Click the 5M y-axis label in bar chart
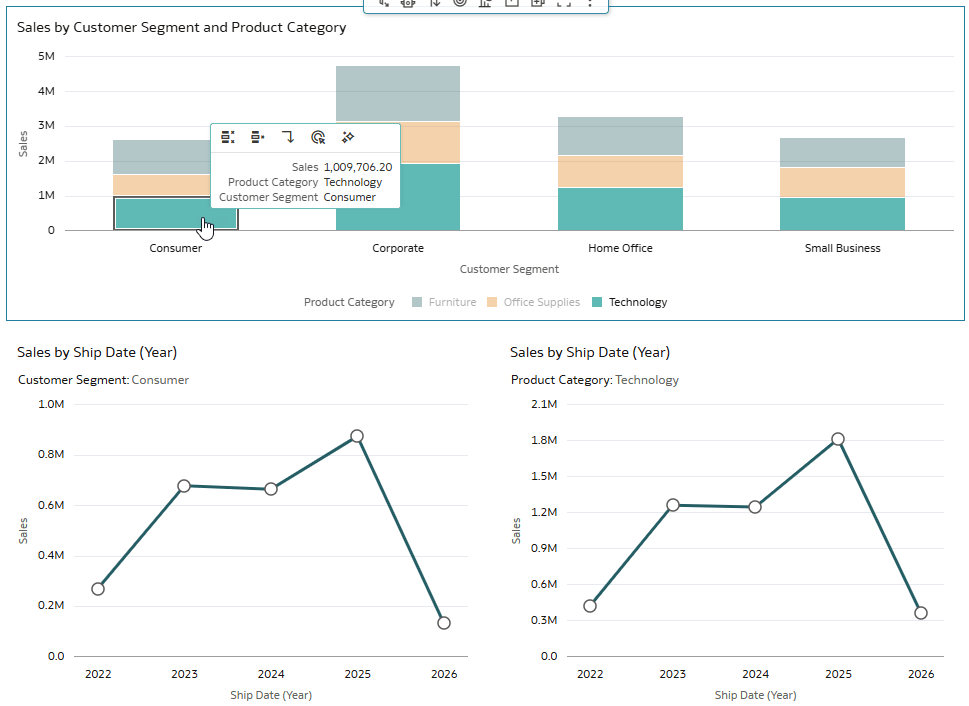969x706 pixels. click(46, 56)
